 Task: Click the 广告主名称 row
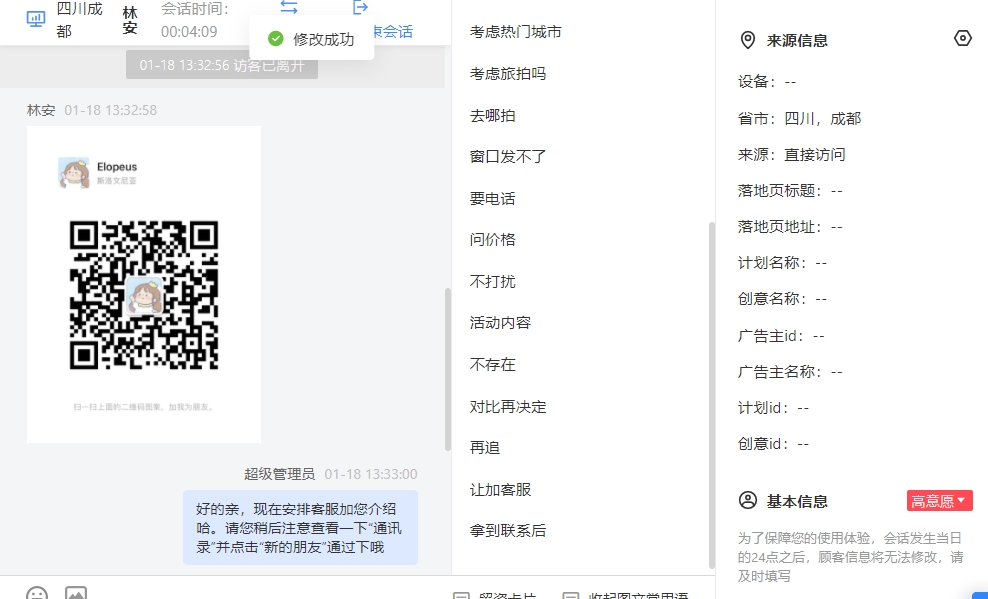coord(790,372)
